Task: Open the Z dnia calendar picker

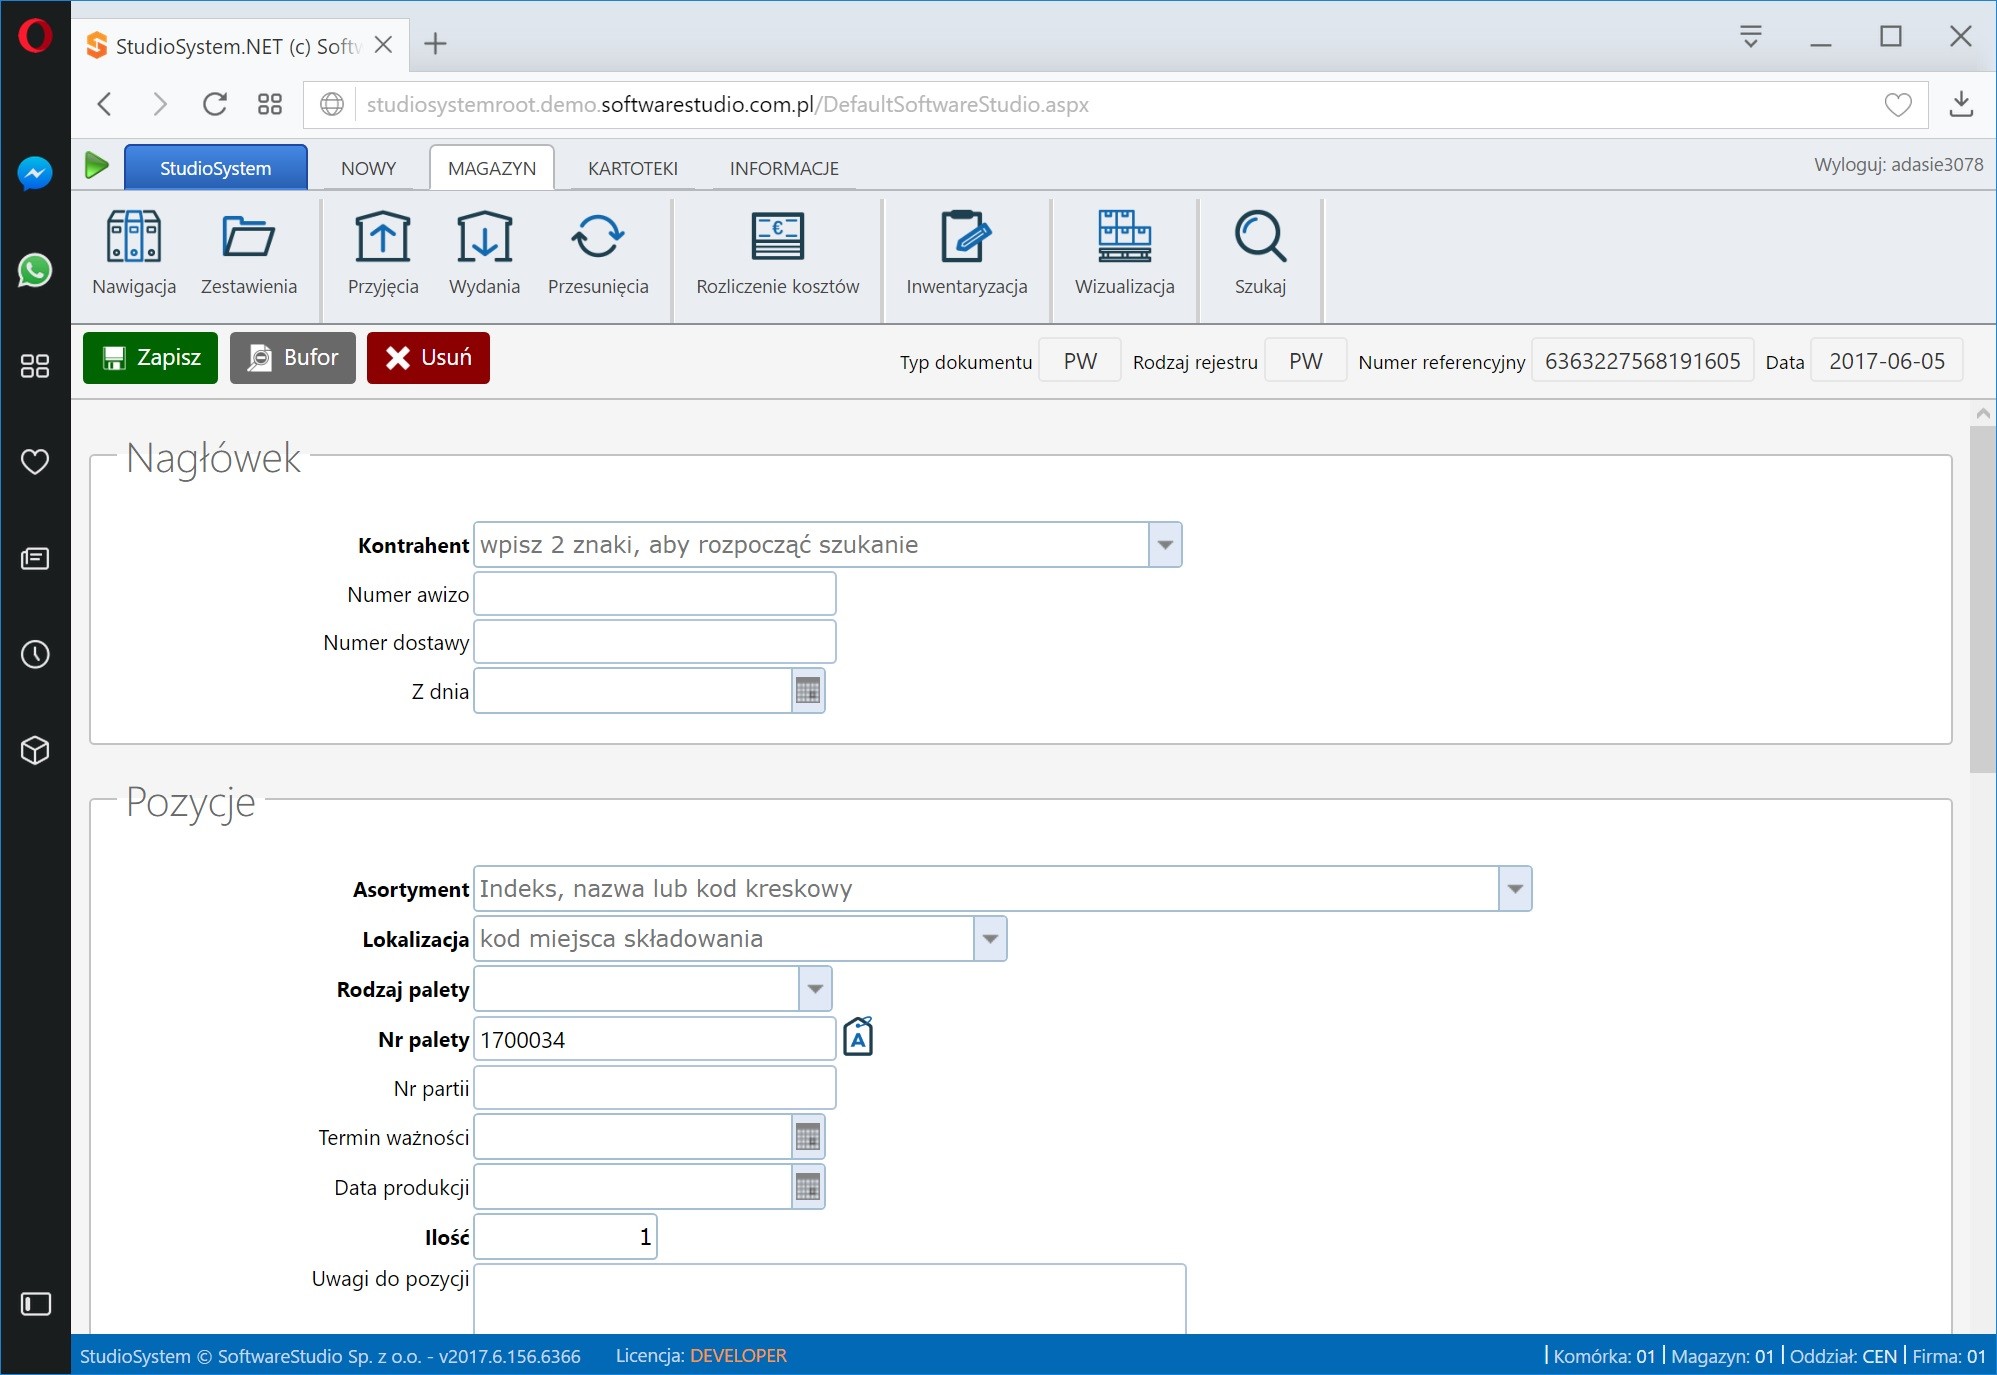Action: [808, 691]
